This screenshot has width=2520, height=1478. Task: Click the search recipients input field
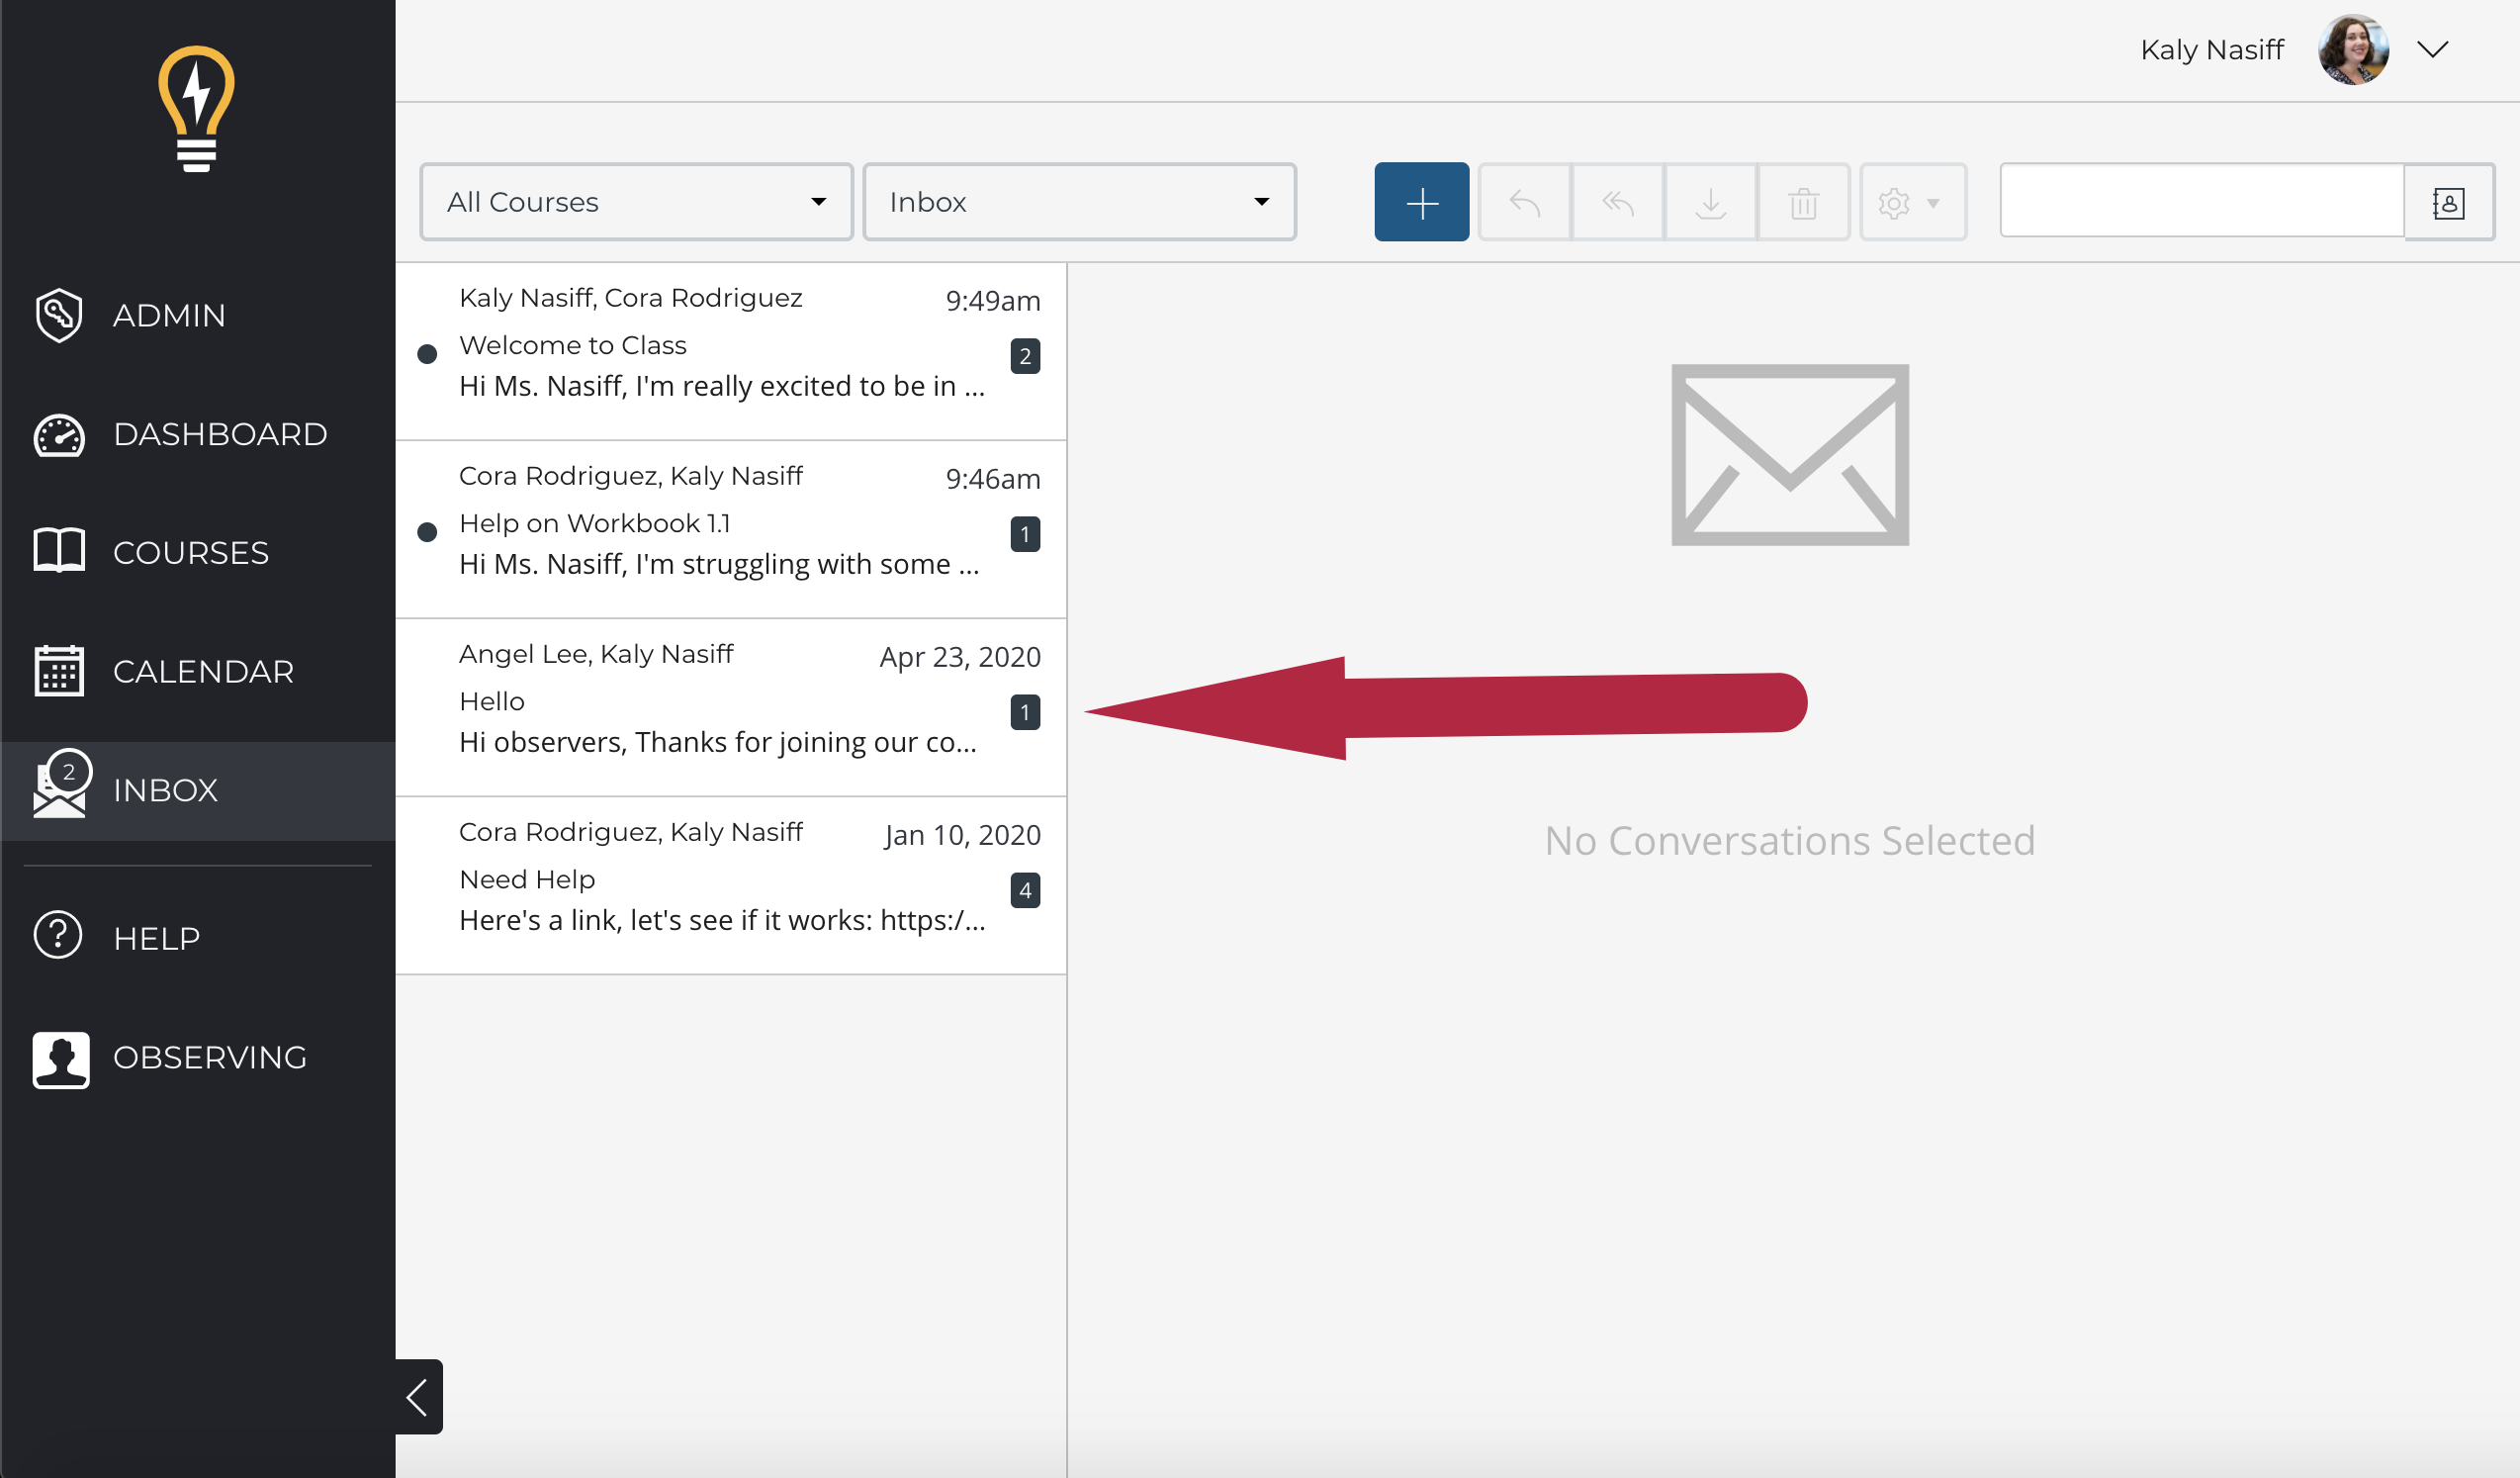tap(2200, 202)
